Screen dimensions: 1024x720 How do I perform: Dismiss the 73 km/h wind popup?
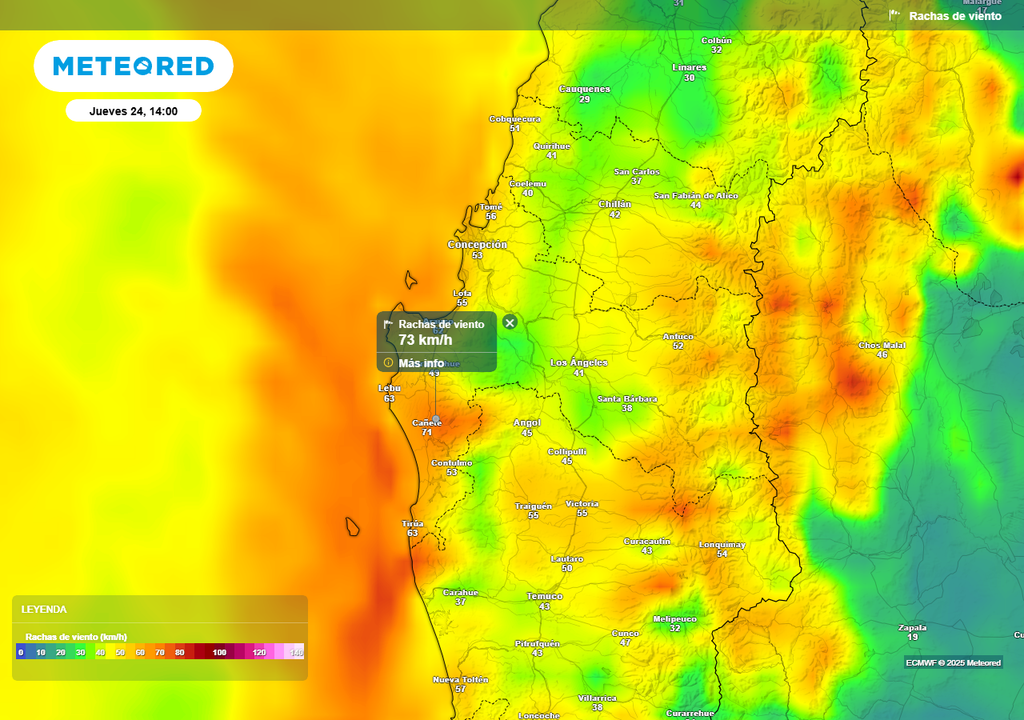click(x=510, y=322)
